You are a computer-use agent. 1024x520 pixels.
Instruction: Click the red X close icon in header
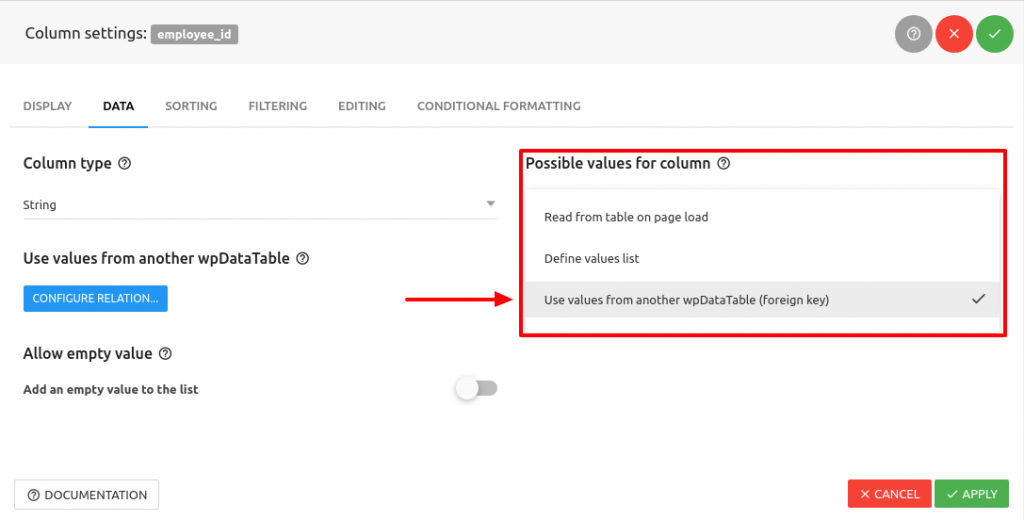coord(954,34)
